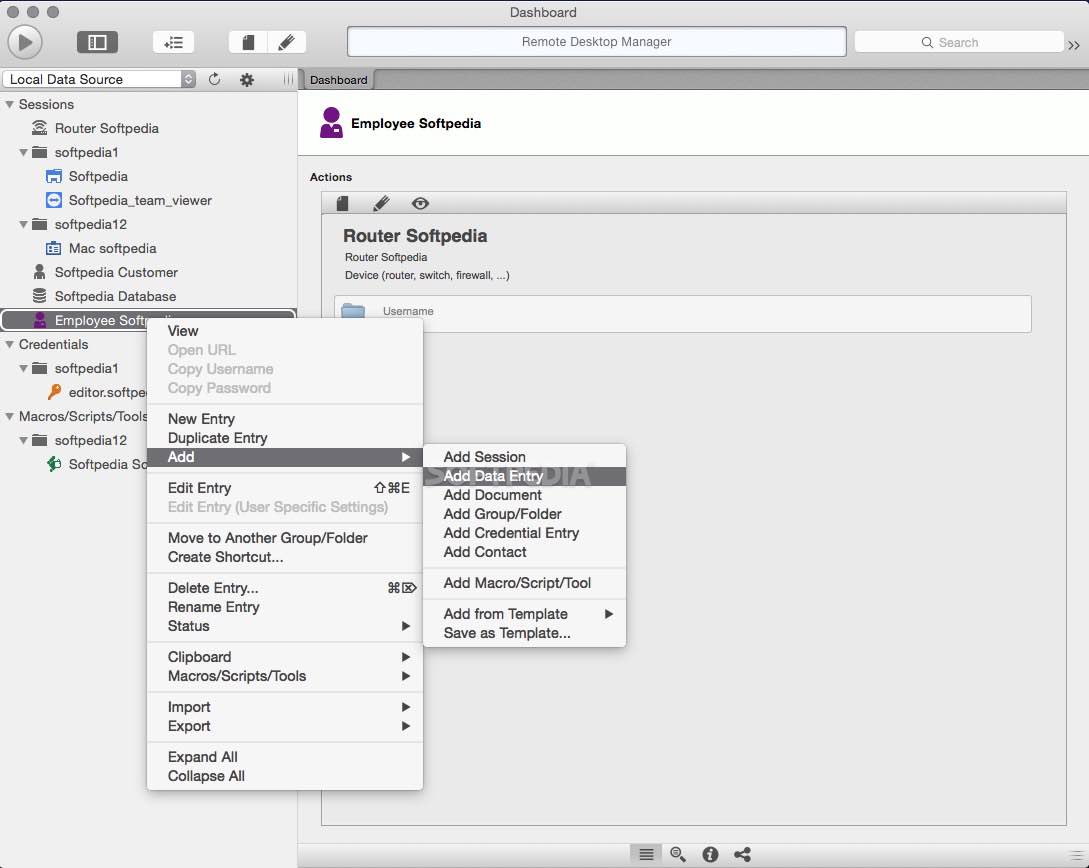Click the pencil edit icon in top toolbar

click(286, 42)
